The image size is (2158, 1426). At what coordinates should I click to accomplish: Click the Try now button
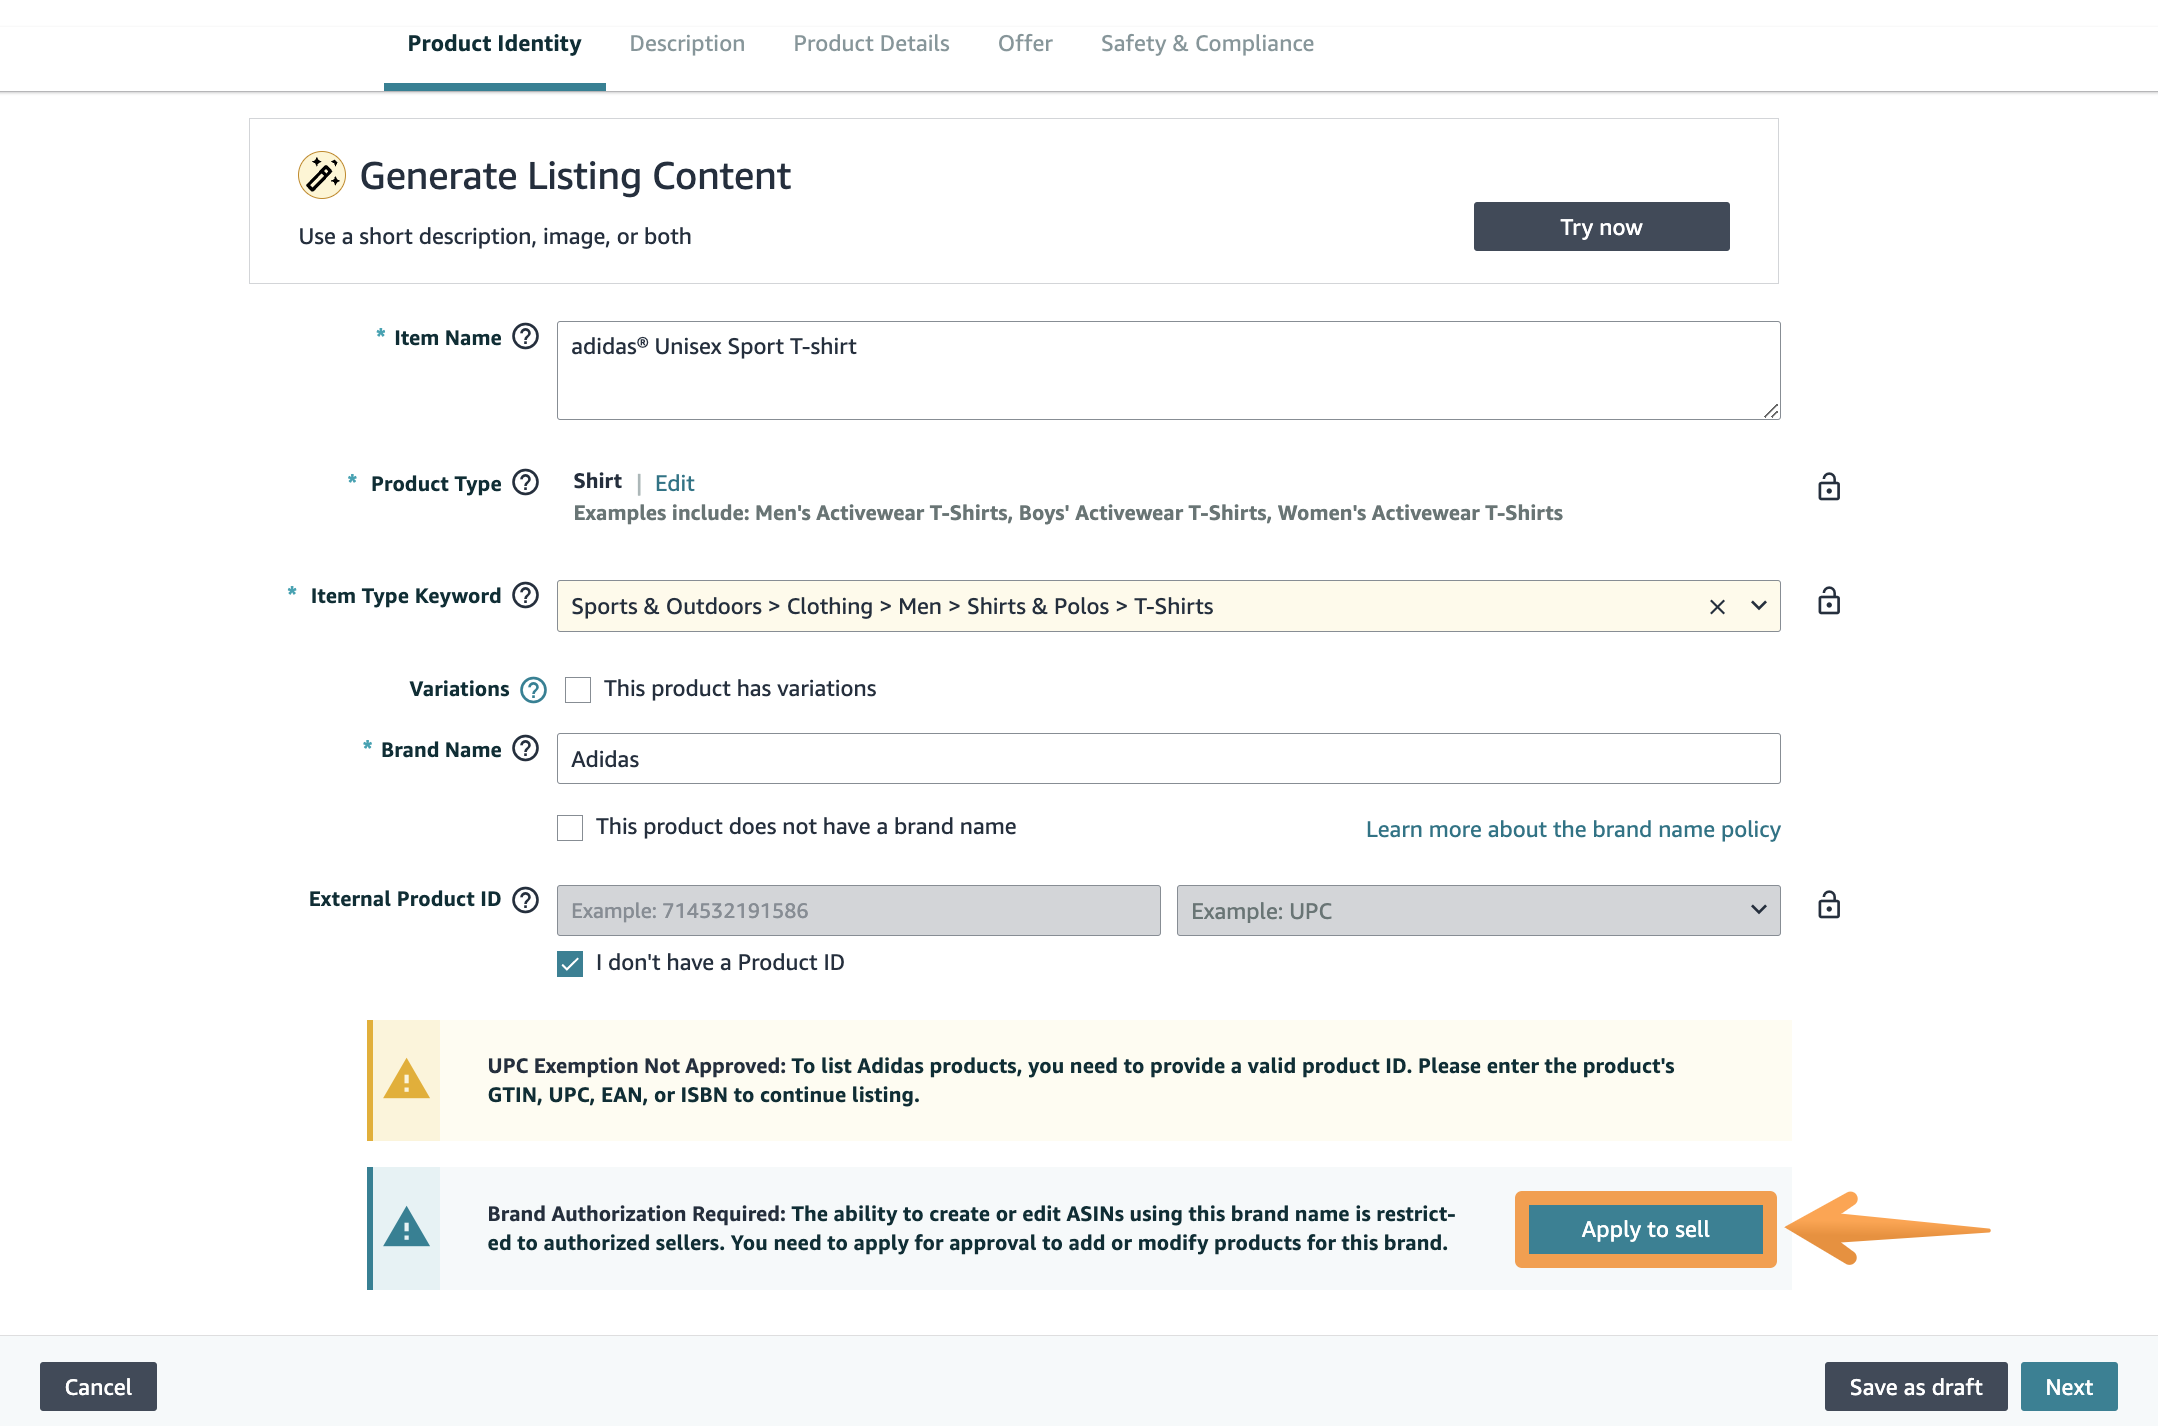pos(1601,227)
